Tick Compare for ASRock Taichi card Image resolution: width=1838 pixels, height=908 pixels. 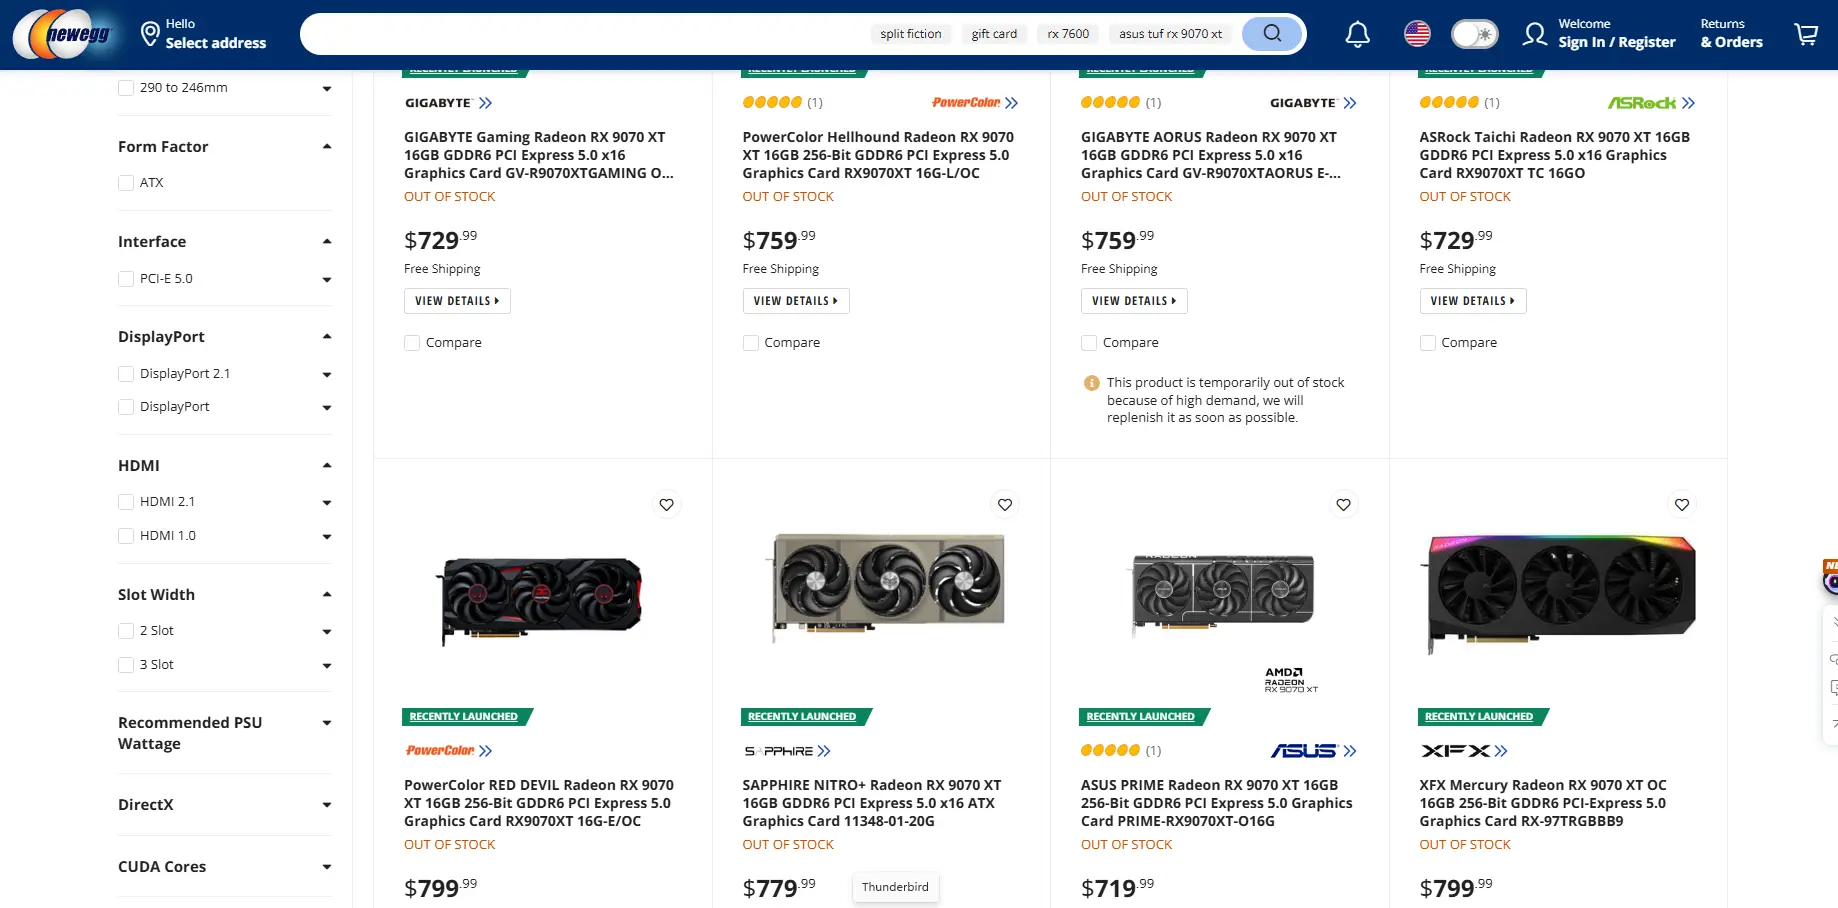click(x=1428, y=343)
